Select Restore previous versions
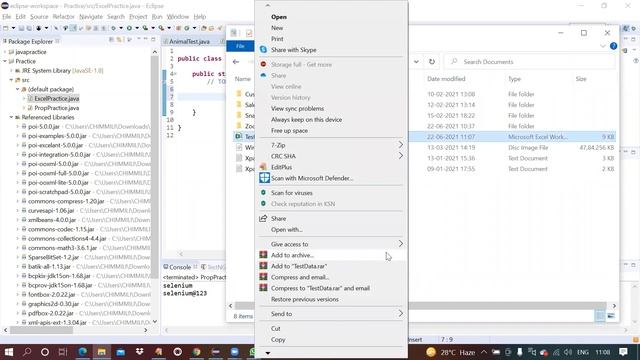Viewport: 640px width, 360px height. click(x=304, y=299)
